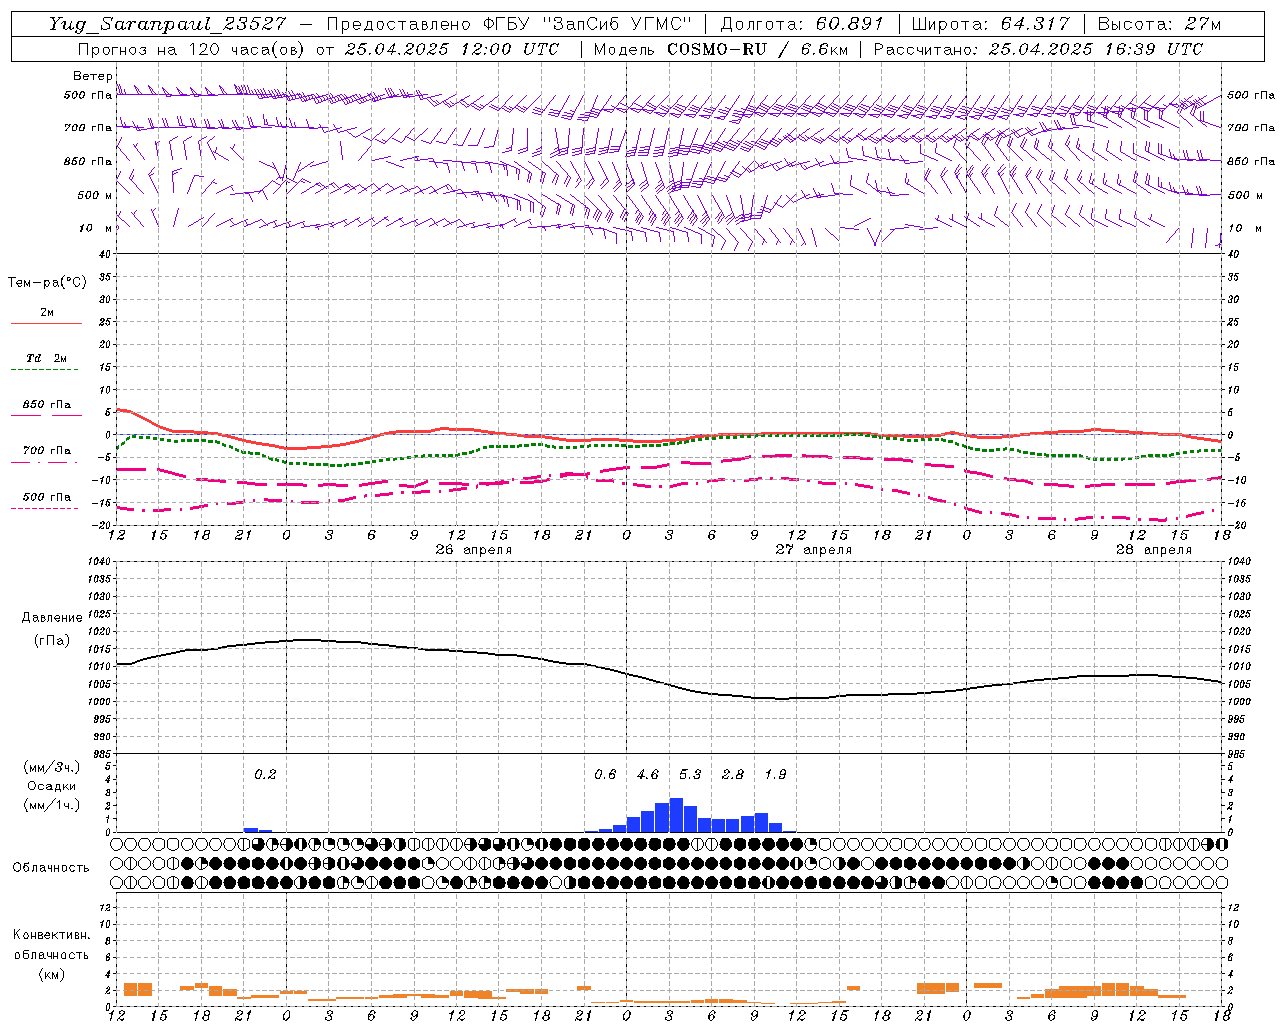
Task: Click the (мм/1ч.) hourly precipitation unit label
Action: pos(51,805)
